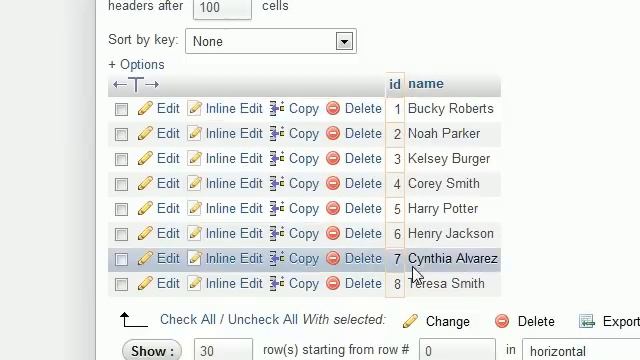This screenshot has height=360, width=640.
Task: Click the Copy icon in Noah Parker row
Action: click(277, 133)
